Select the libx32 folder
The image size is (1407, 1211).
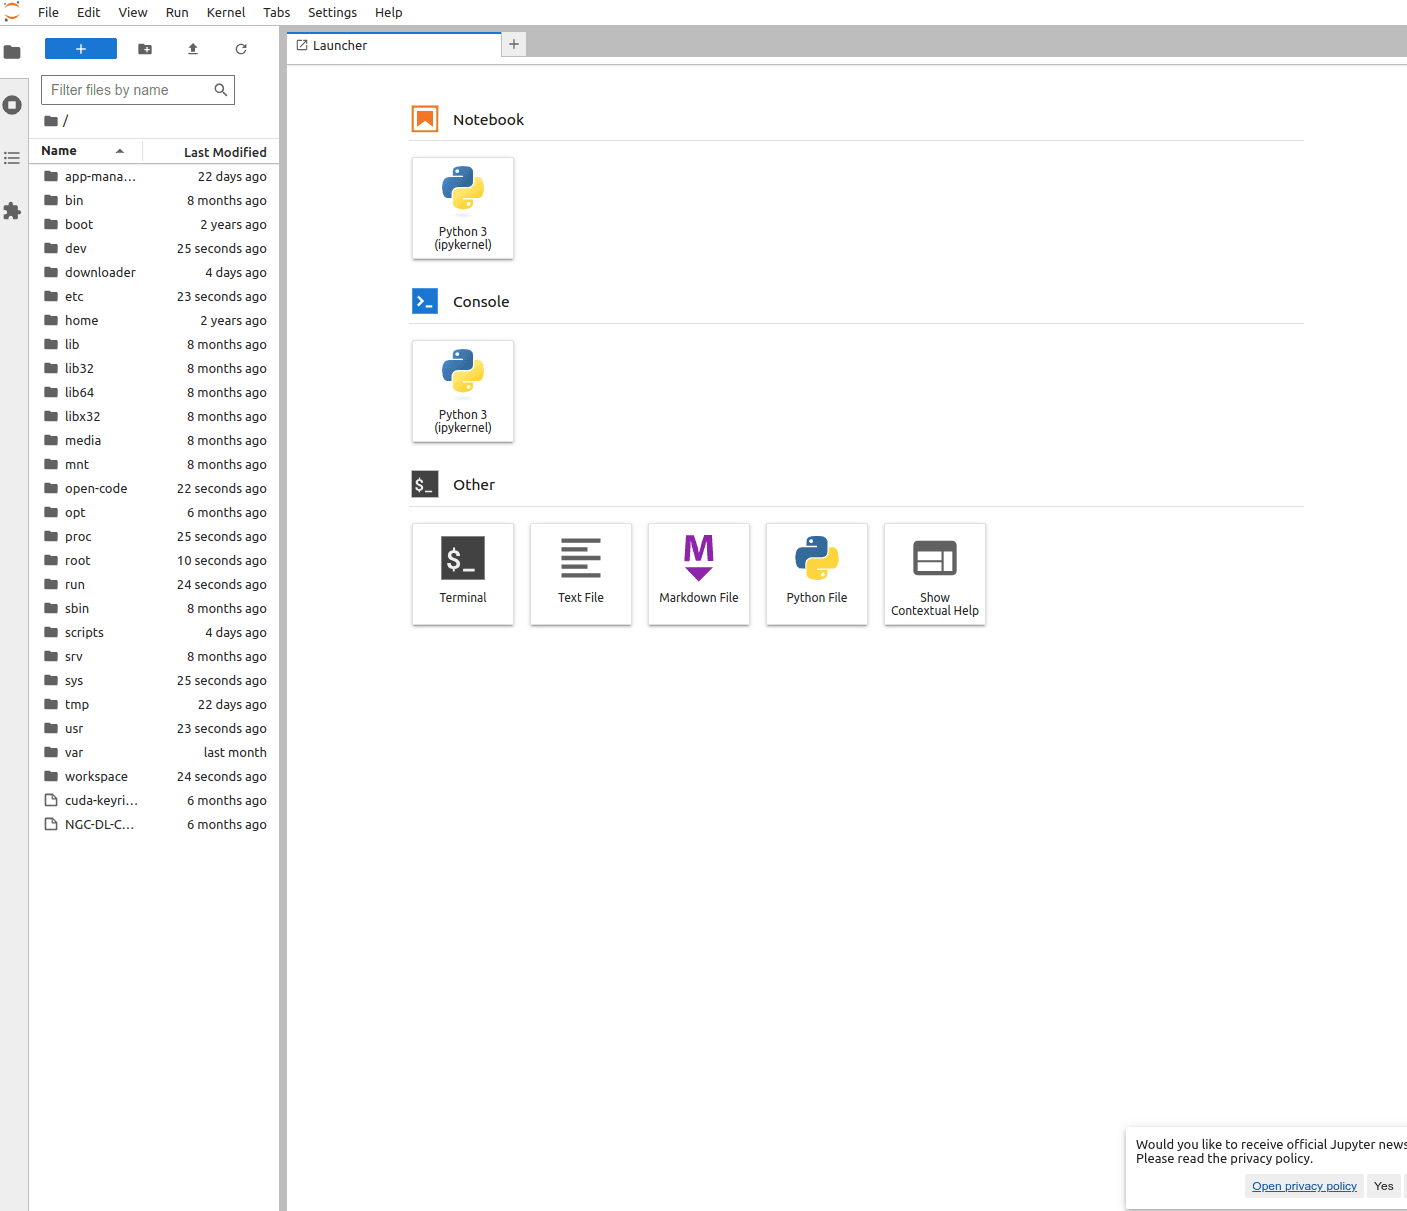(x=155, y=416)
